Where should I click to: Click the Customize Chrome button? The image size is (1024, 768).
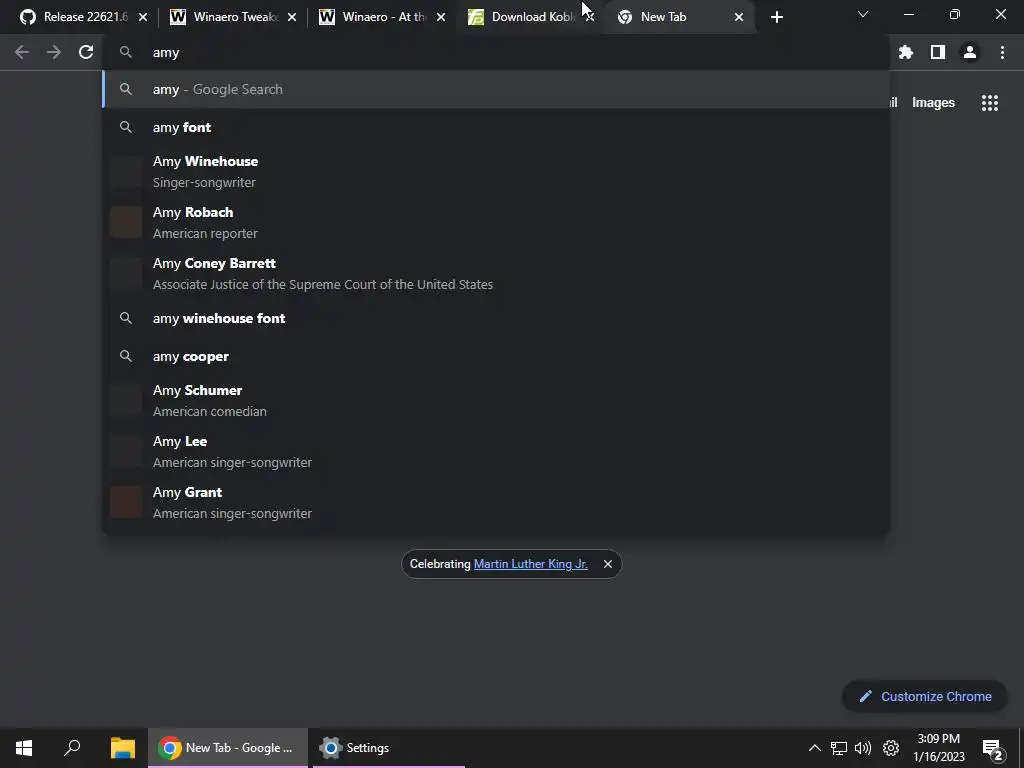click(925, 696)
